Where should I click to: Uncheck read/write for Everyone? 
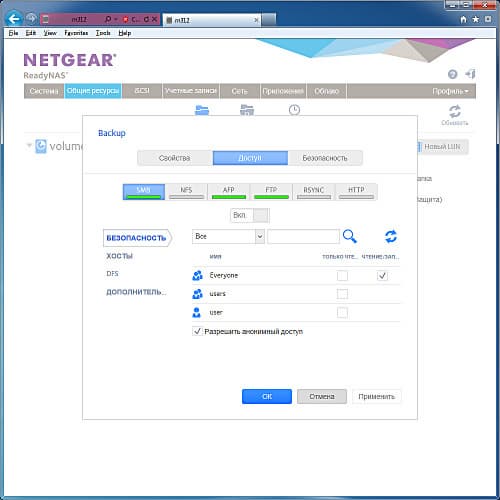coord(382,276)
